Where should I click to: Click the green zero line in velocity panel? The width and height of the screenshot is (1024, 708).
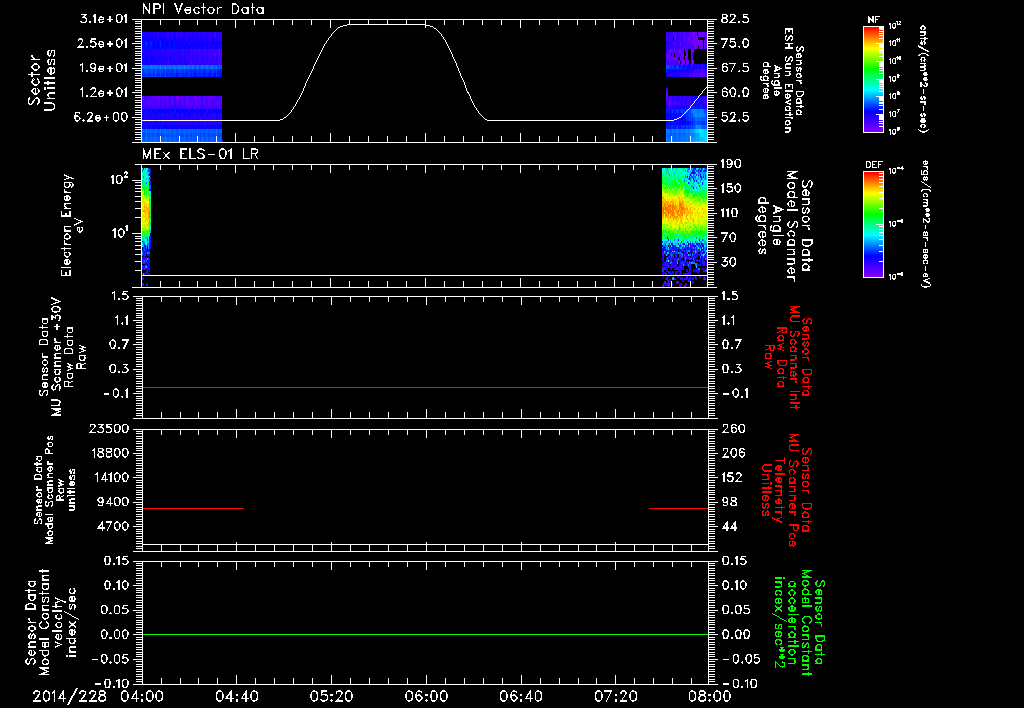coord(425,634)
